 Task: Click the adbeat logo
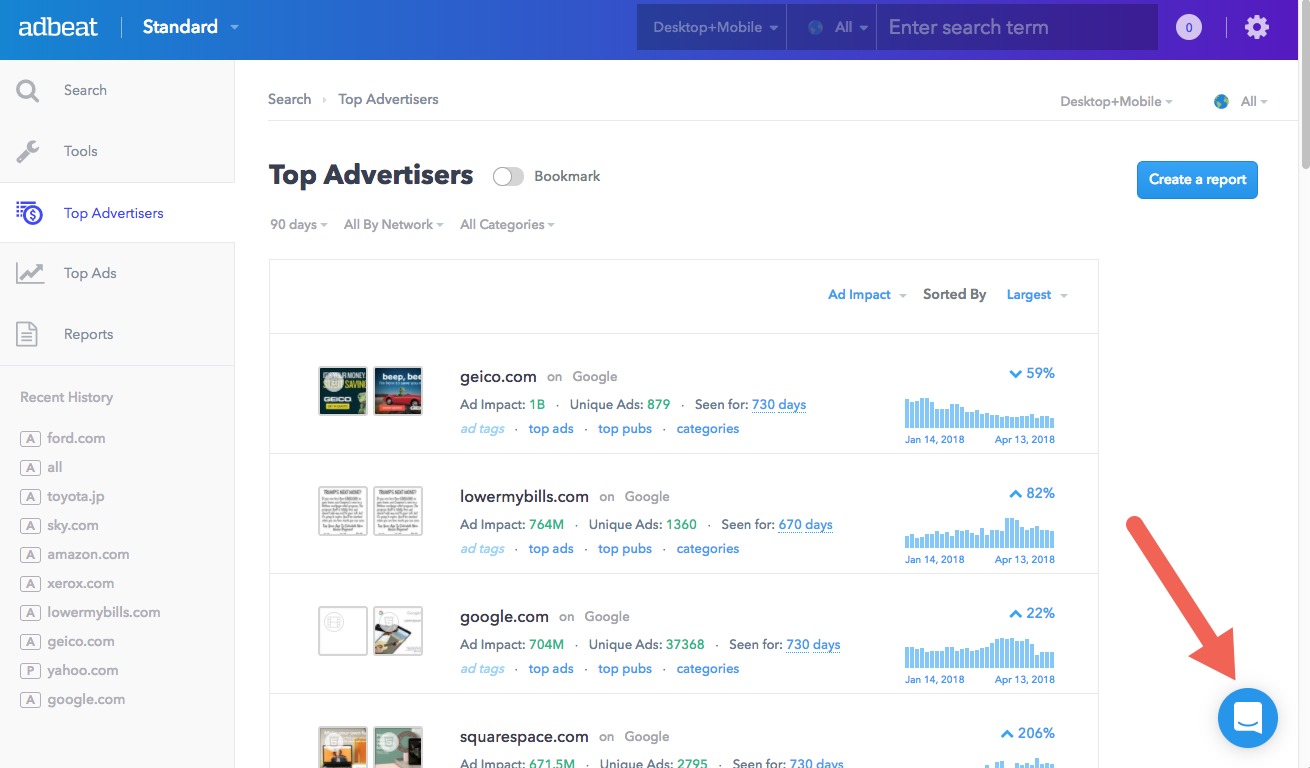(x=58, y=27)
